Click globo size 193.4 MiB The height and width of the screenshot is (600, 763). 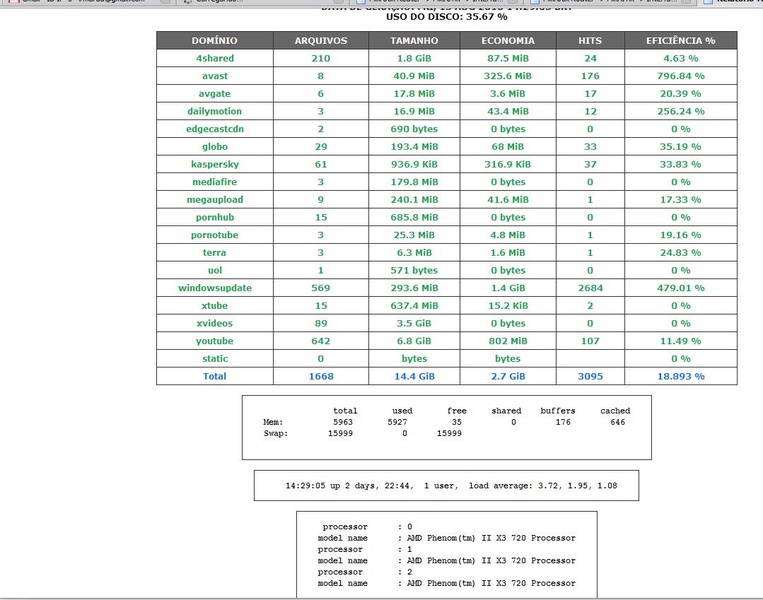tap(414, 146)
